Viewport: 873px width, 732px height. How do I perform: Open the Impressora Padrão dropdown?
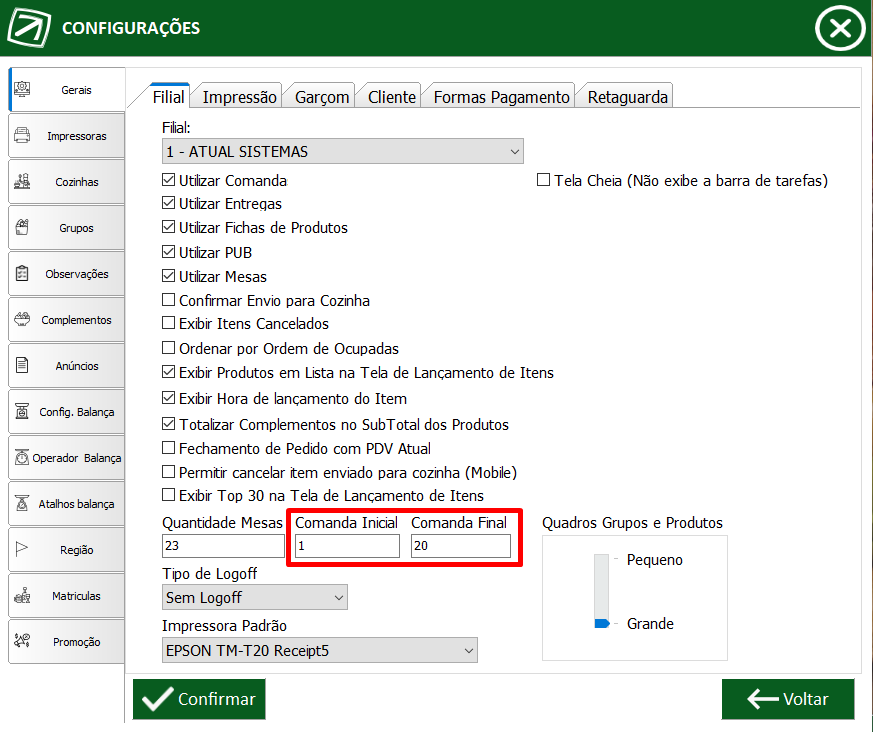320,650
